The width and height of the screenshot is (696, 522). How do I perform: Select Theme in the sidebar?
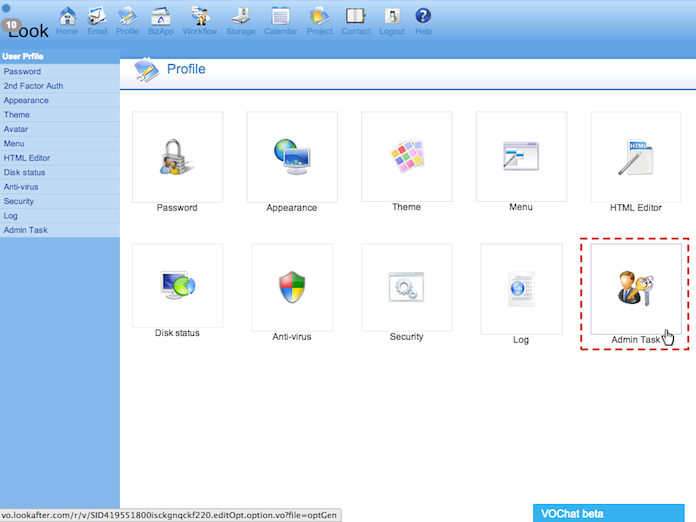coord(60,115)
